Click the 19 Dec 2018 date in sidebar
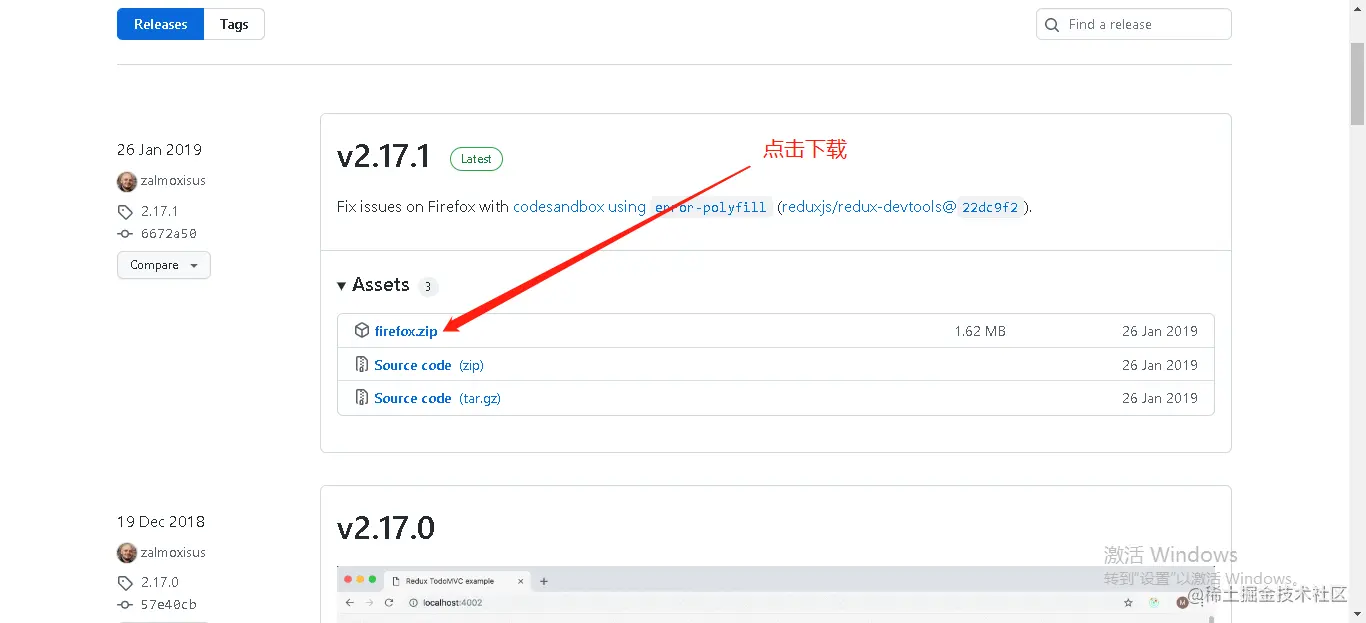This screenshot has width=1366, height=623. (x=160, y=522)
